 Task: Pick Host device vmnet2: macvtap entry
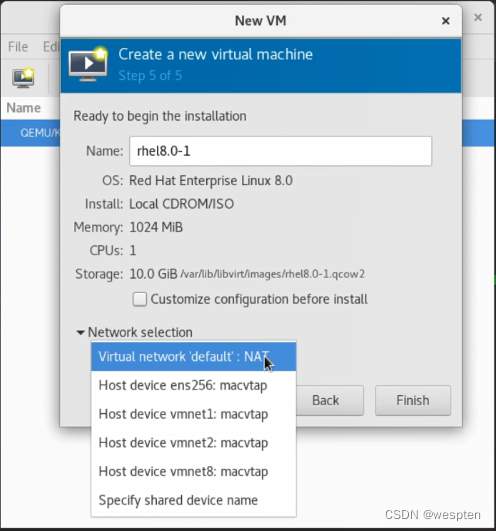pos(193,443)
